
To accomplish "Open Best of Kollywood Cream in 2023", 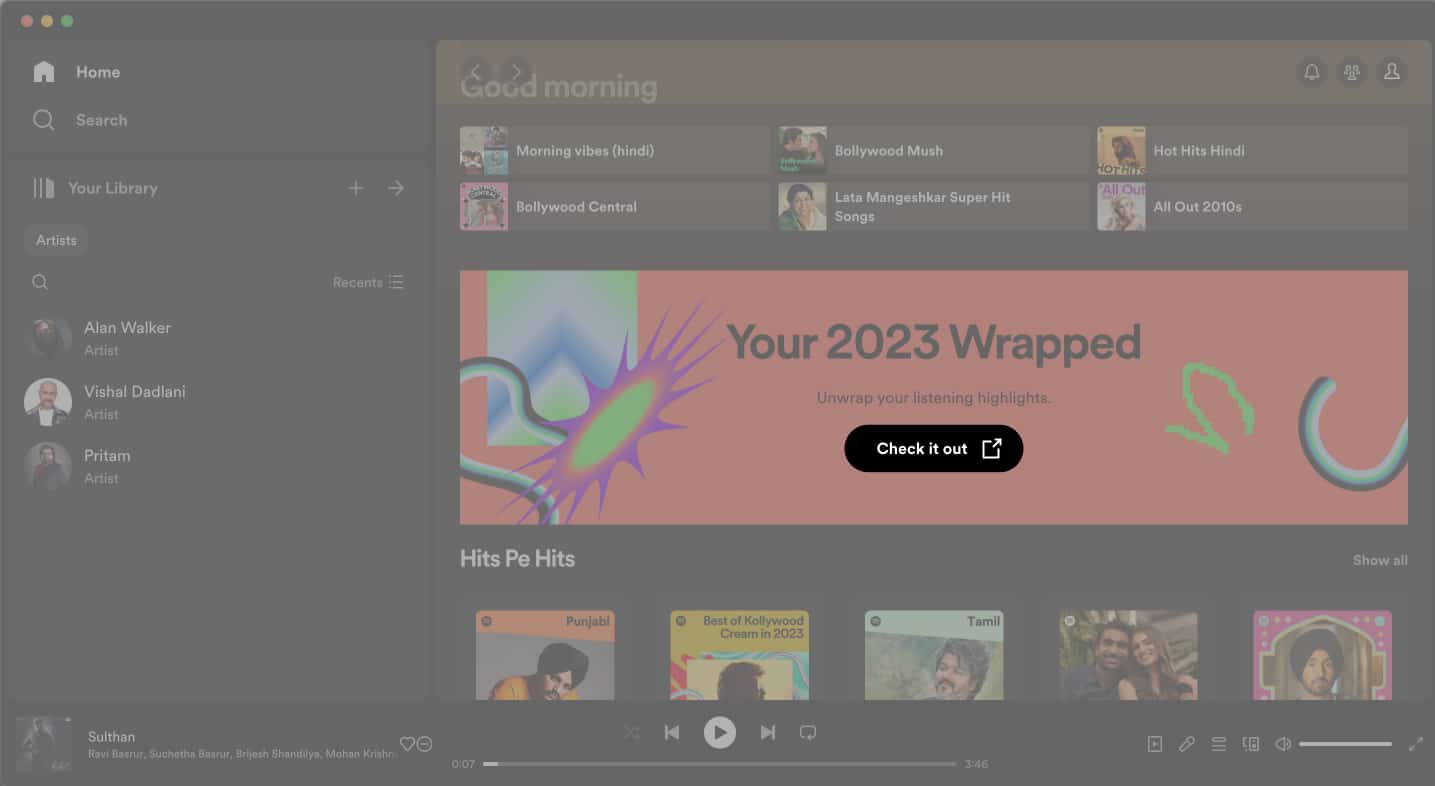I will [x=739, y=655].
